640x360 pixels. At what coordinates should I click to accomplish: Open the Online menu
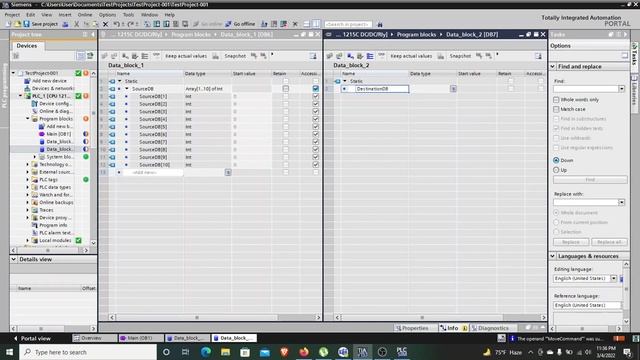[x=85, y=15]
